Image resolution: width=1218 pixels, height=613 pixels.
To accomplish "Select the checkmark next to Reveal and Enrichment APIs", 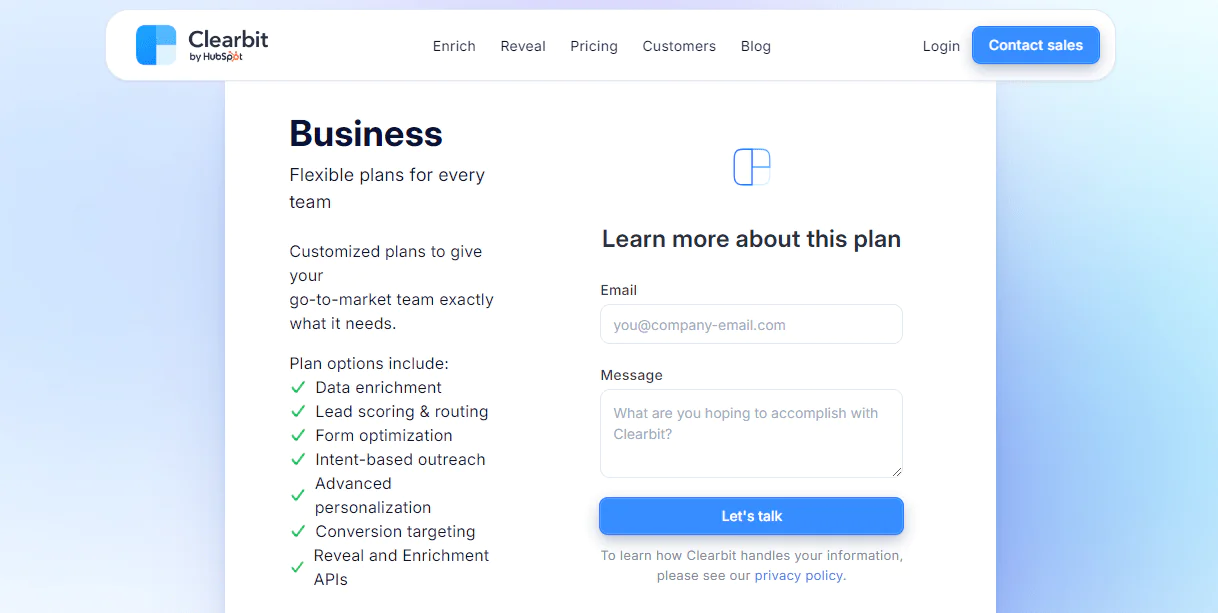I will click(298, 566).
